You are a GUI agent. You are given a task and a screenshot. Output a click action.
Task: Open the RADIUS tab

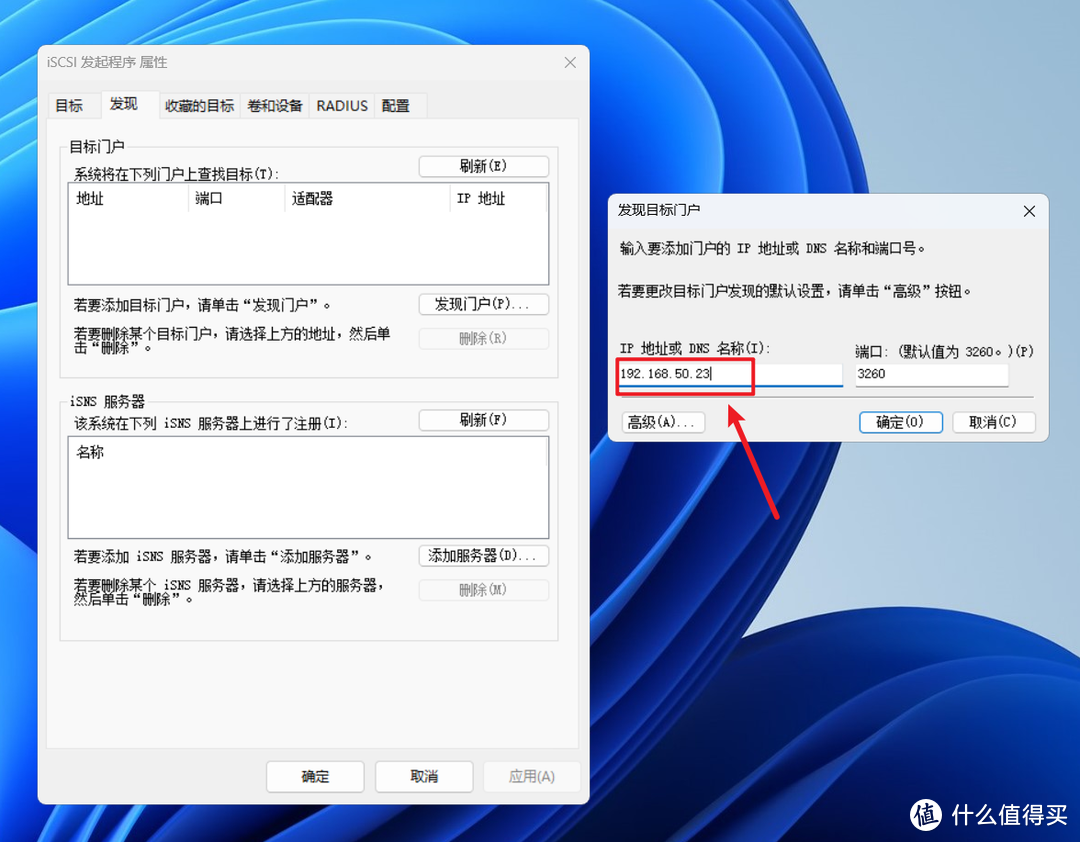[341, 105]
